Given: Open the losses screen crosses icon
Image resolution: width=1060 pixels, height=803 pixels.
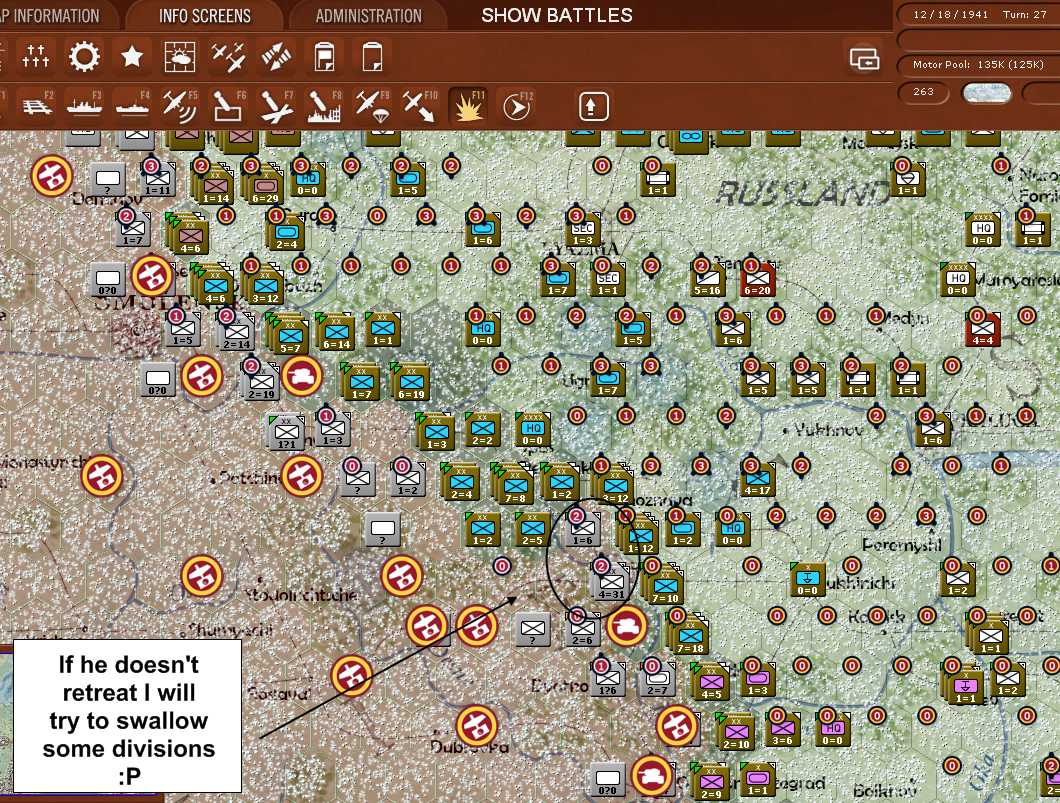Looking at the screenshot, I should [x=35, y=57].
